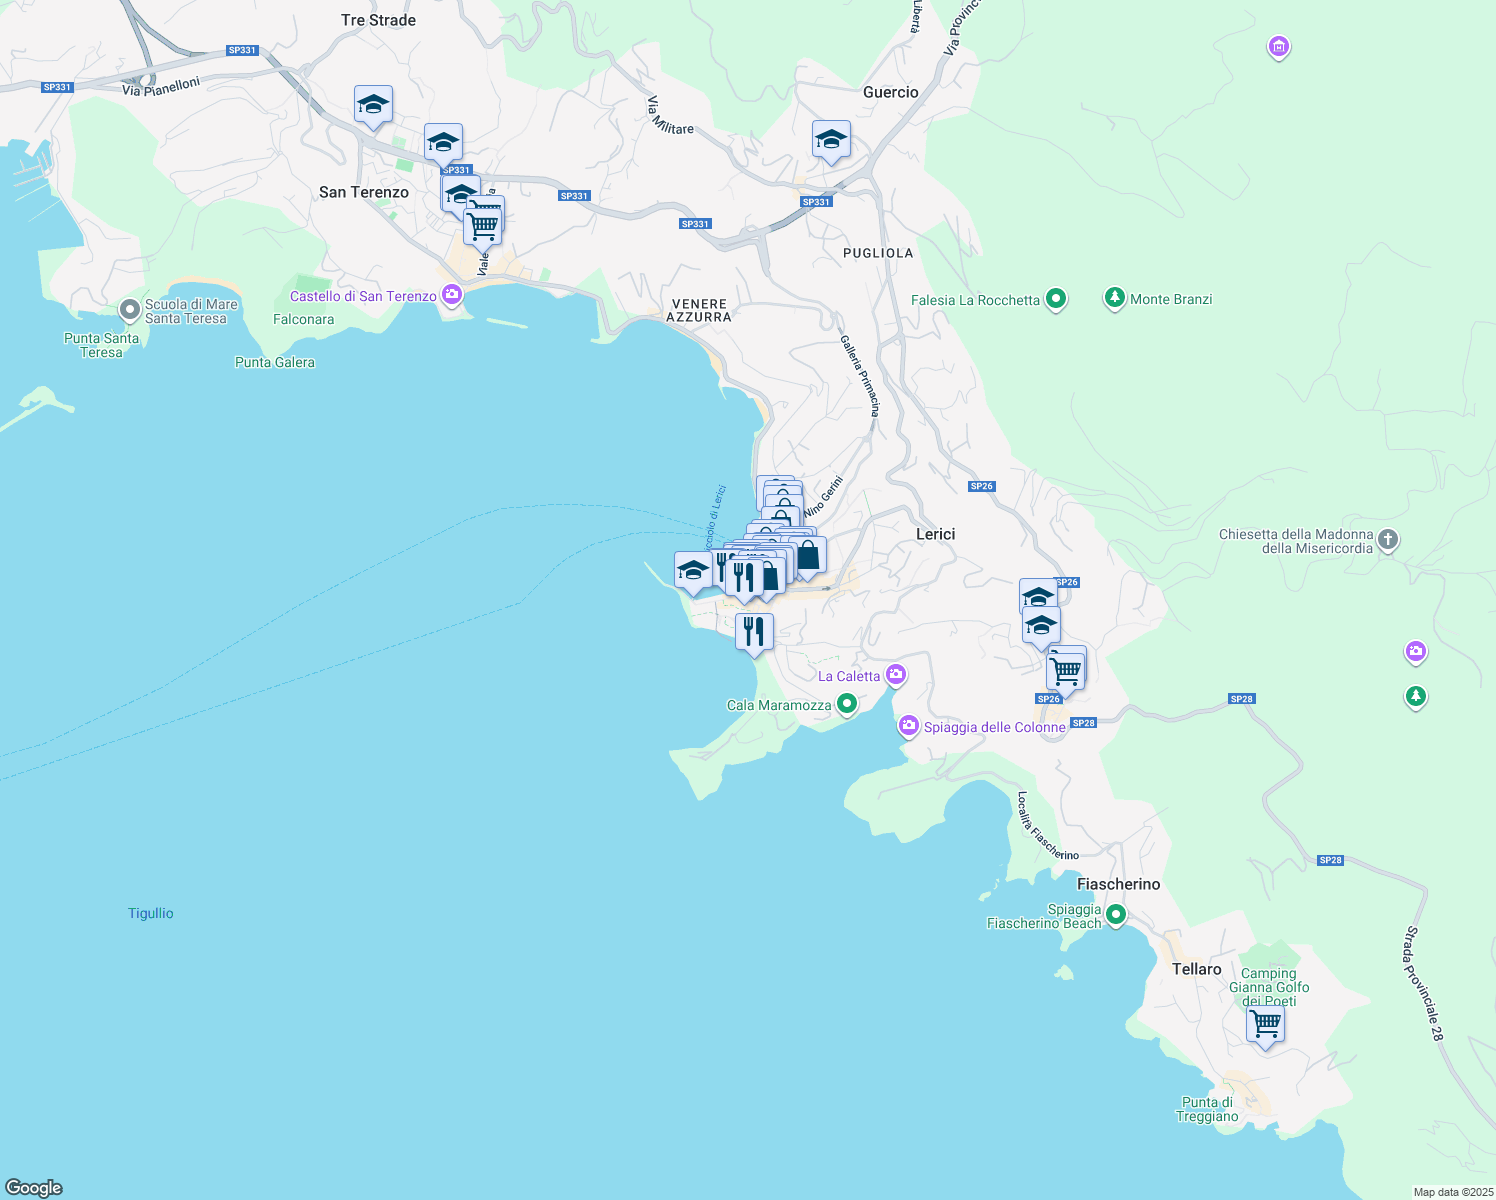
Task: Click the Cala Maramozza green pin
Action: tap(847, 704)
